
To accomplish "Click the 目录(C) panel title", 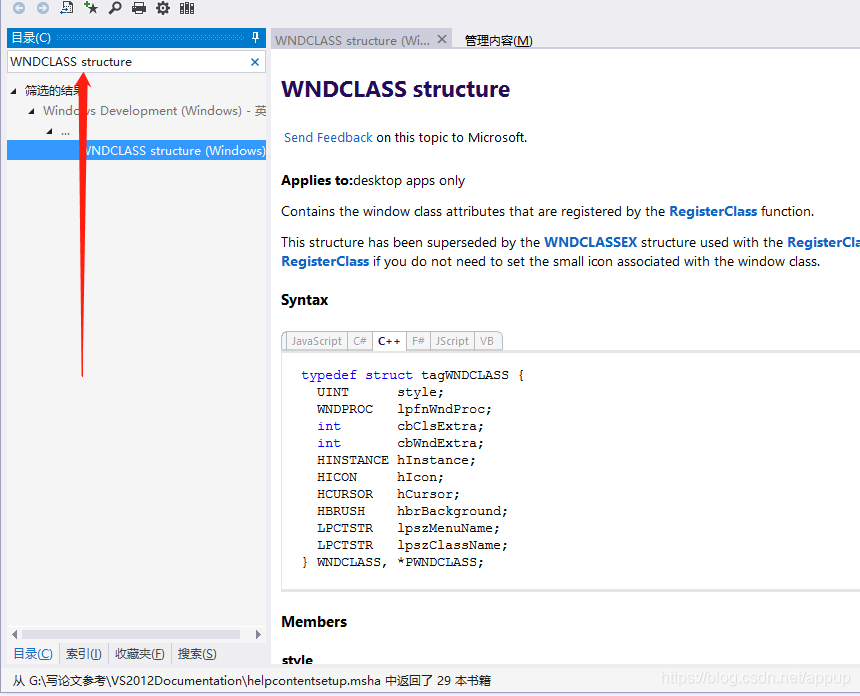I will click(x=31, y=38).
